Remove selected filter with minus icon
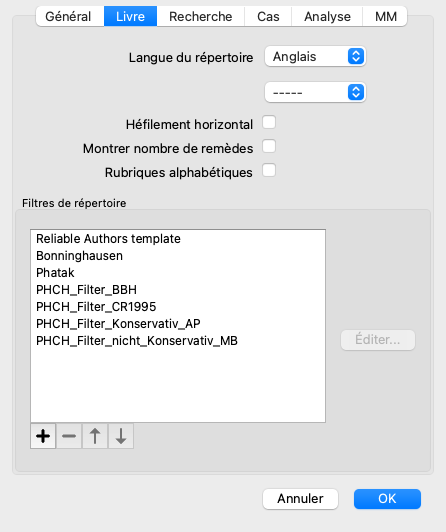Viewport: 446px width, 532px height. pos(69,436)
